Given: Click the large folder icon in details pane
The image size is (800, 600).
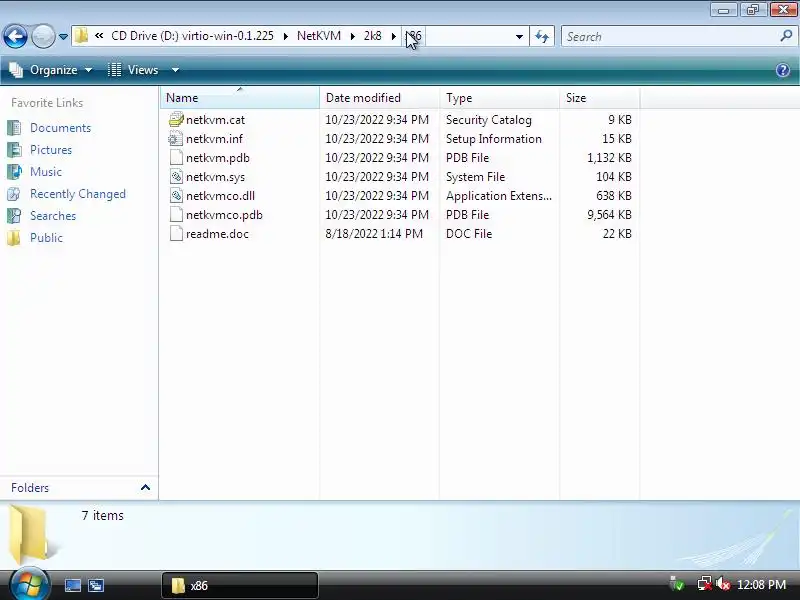Looking at the screenshot, I should coord(31,535).
